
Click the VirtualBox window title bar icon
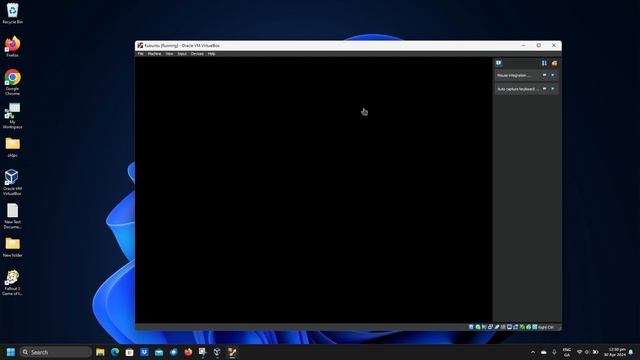tap(140, 45)
